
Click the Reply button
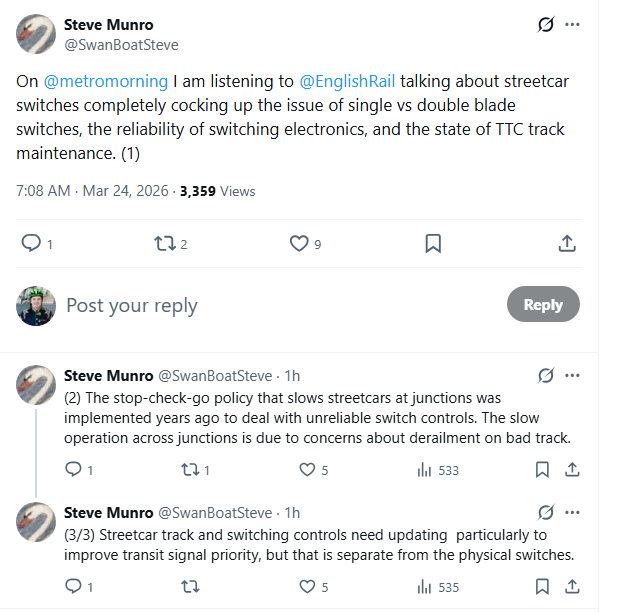(x=543, y=305)
